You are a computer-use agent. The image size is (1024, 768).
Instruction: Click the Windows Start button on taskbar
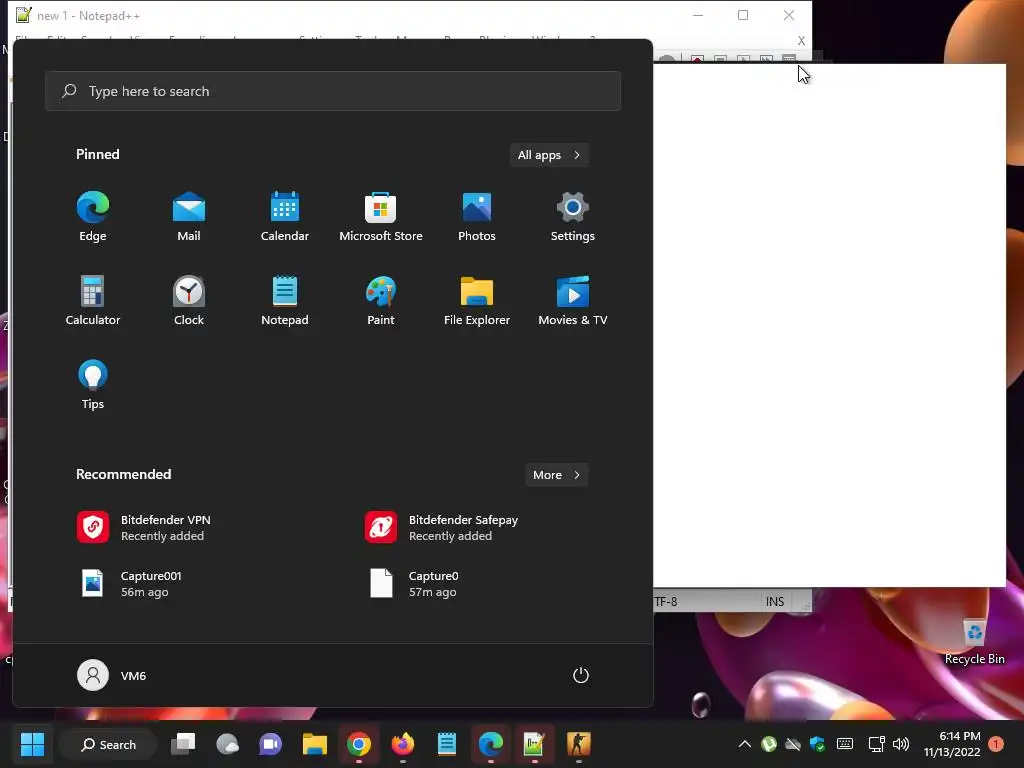32,744
